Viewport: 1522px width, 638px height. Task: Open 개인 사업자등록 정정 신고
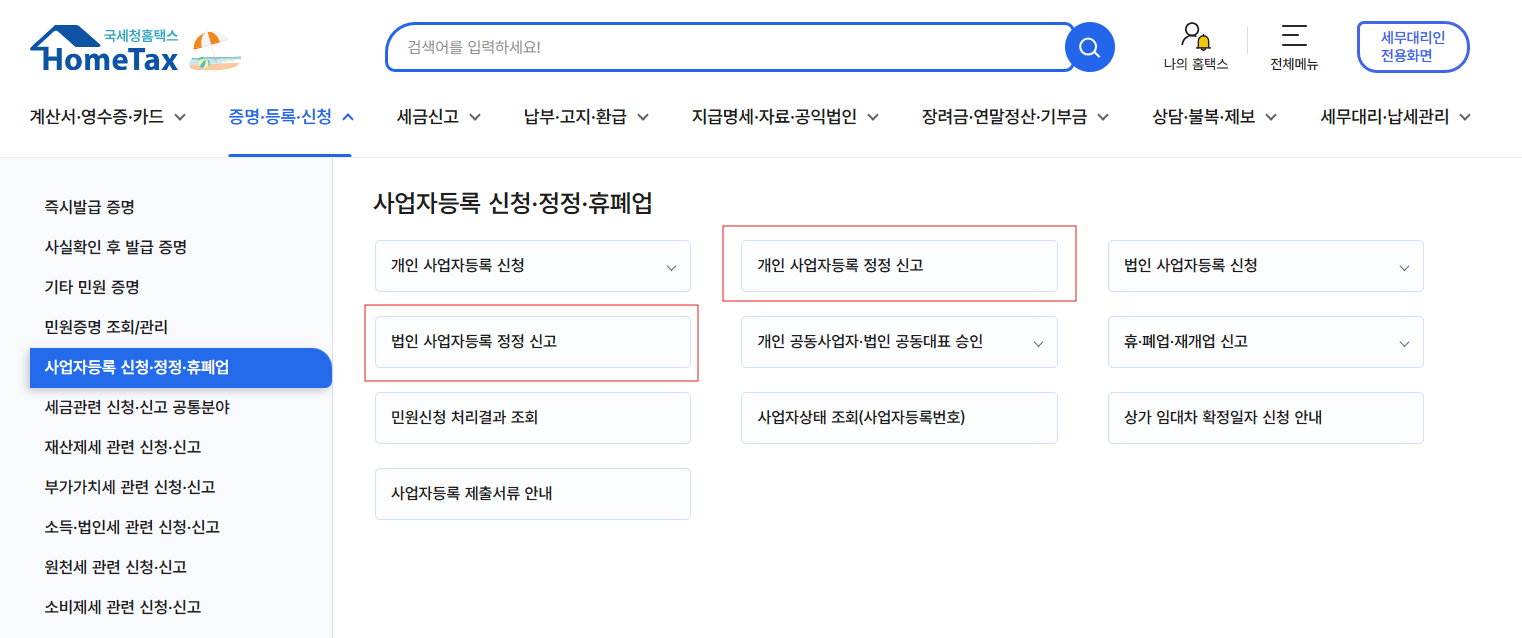(899, 266)
